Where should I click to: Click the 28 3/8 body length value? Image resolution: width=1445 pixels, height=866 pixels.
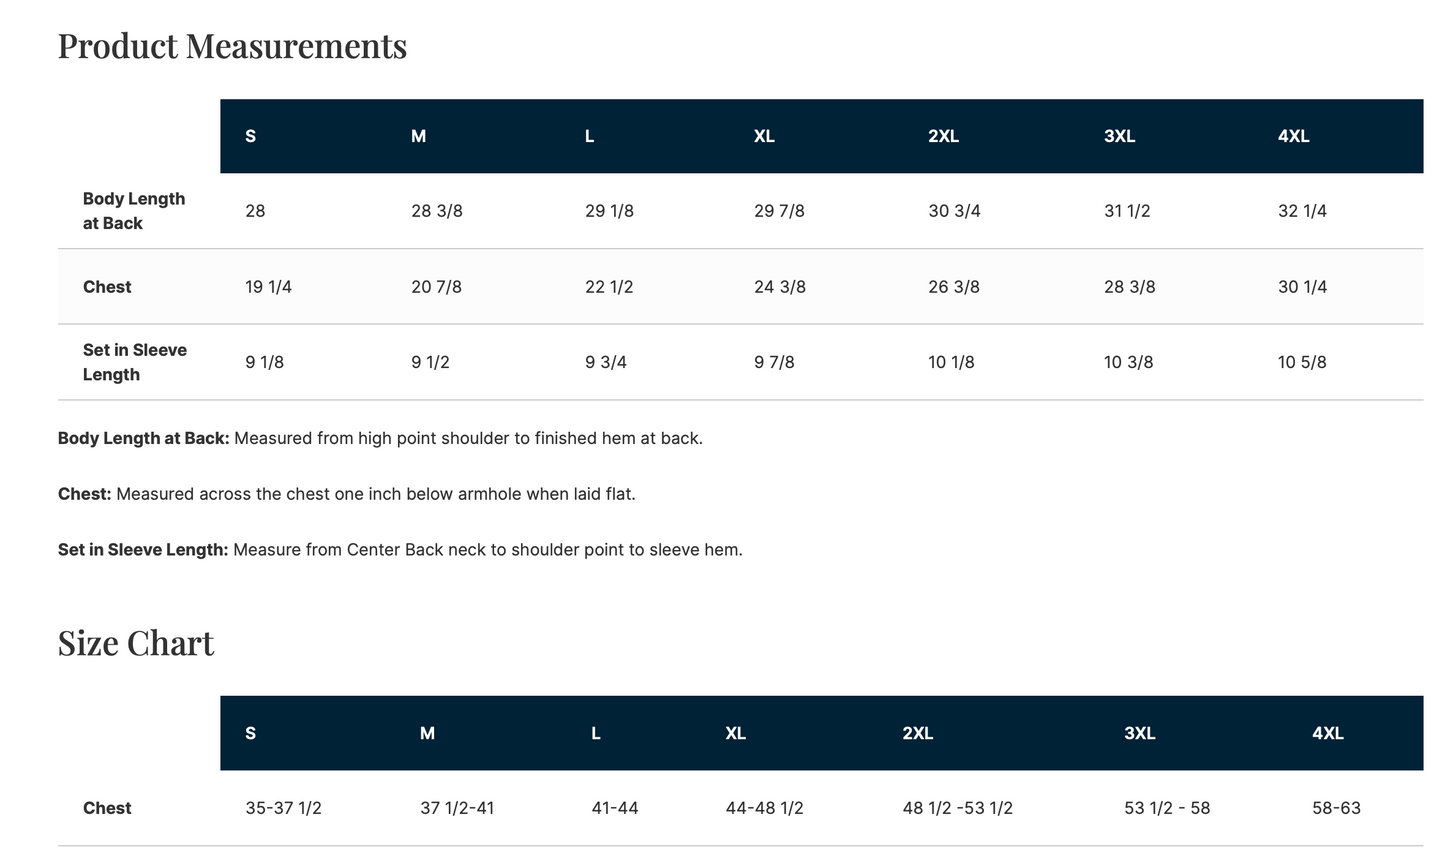[437, 211]
